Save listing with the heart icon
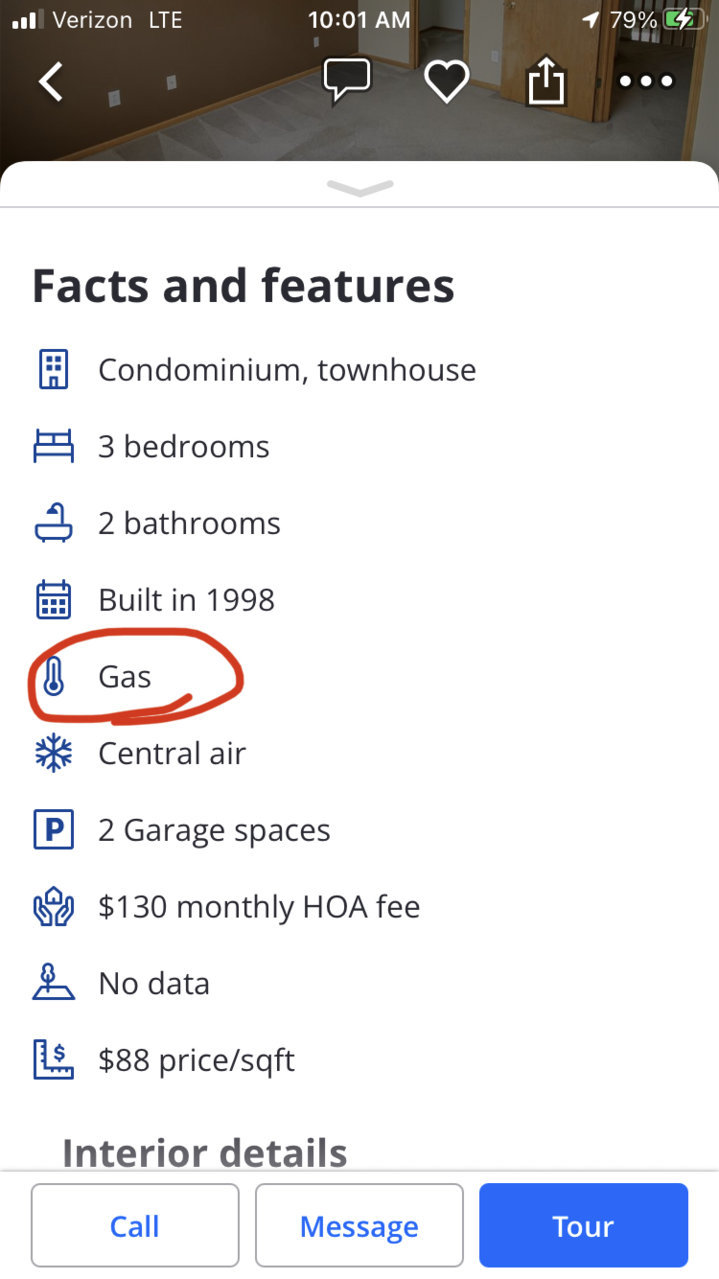The width and height of the screenshot is (719, 1279). [x=446, y=81]
